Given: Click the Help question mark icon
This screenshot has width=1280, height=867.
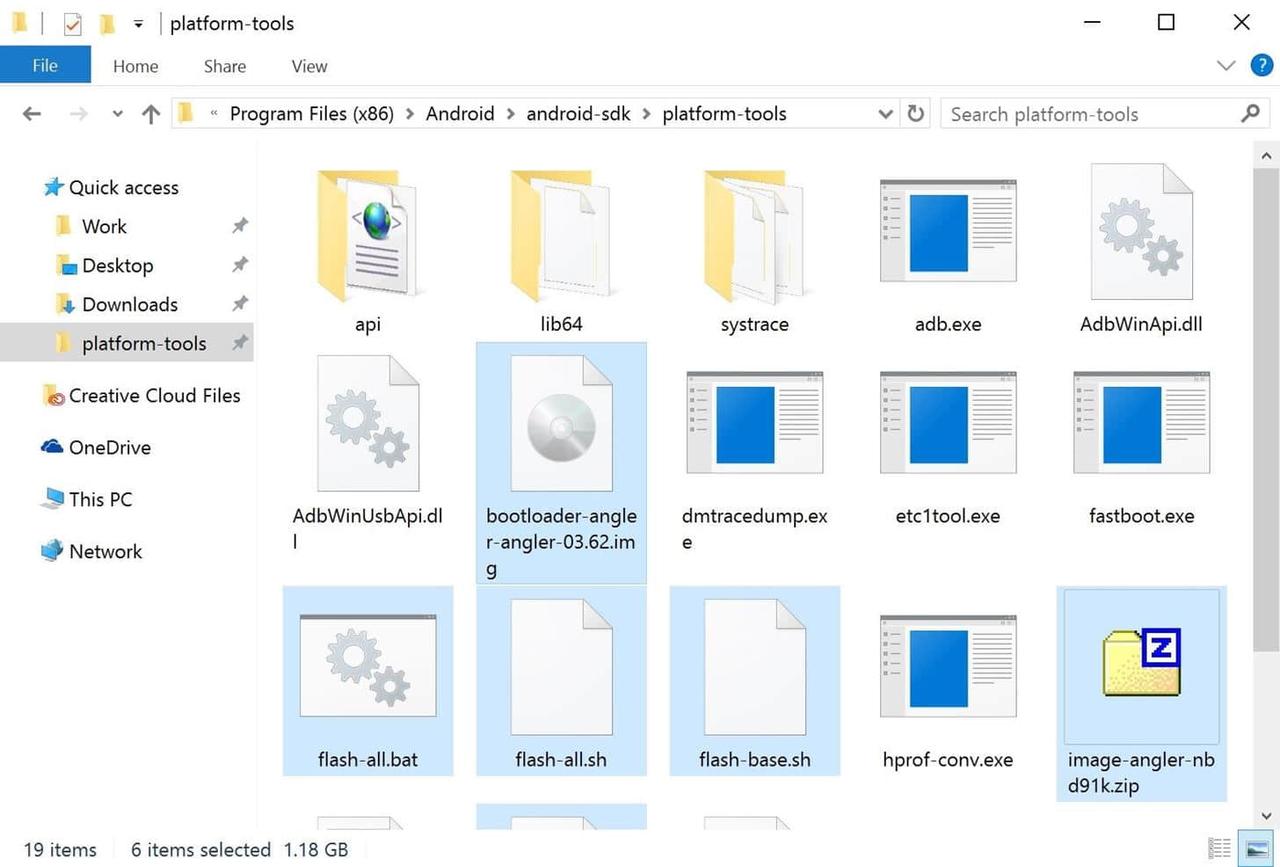Looking at the screenshot, I should click(1262, 66).
